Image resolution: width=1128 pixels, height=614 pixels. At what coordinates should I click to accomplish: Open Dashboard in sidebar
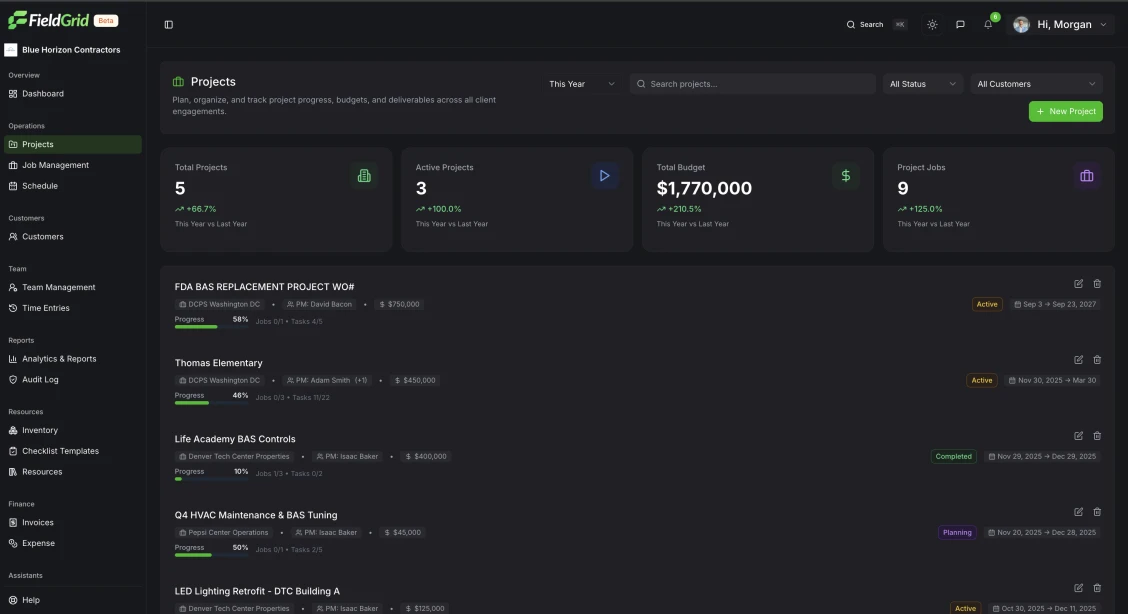coord(72,93)
